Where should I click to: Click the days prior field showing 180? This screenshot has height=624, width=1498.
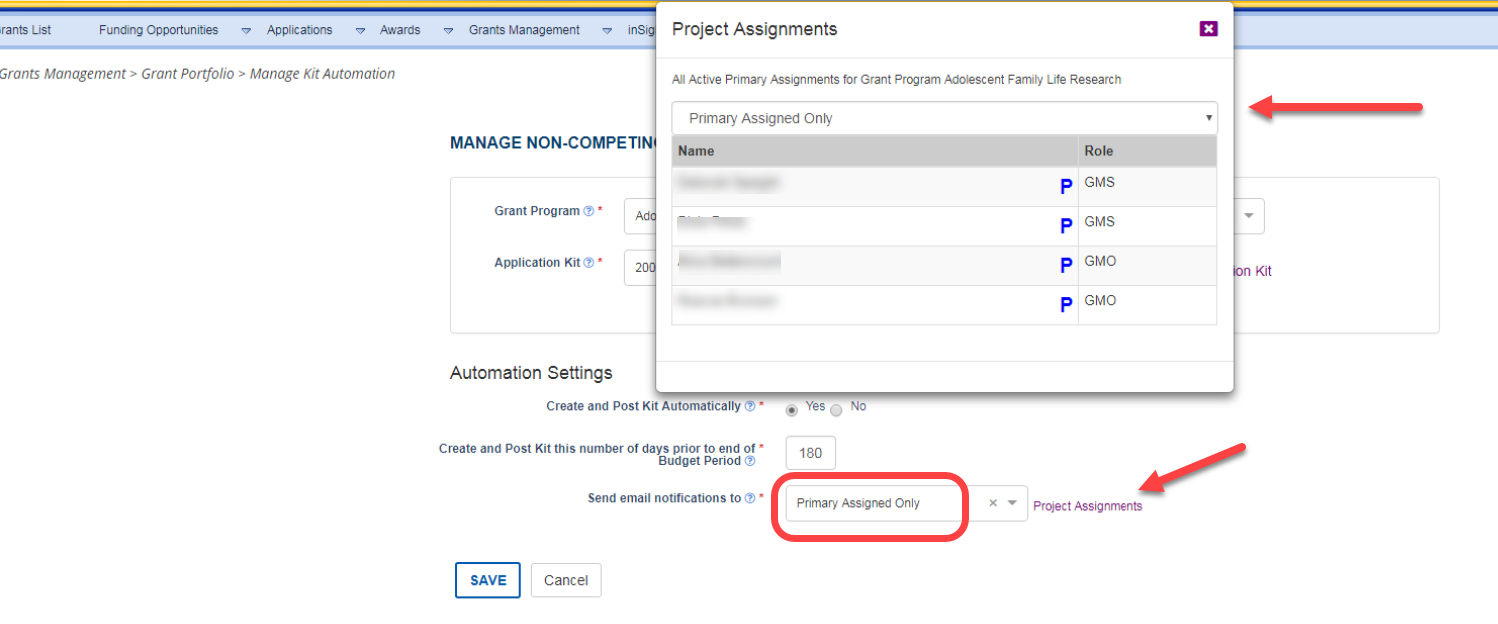click(810, 453)
